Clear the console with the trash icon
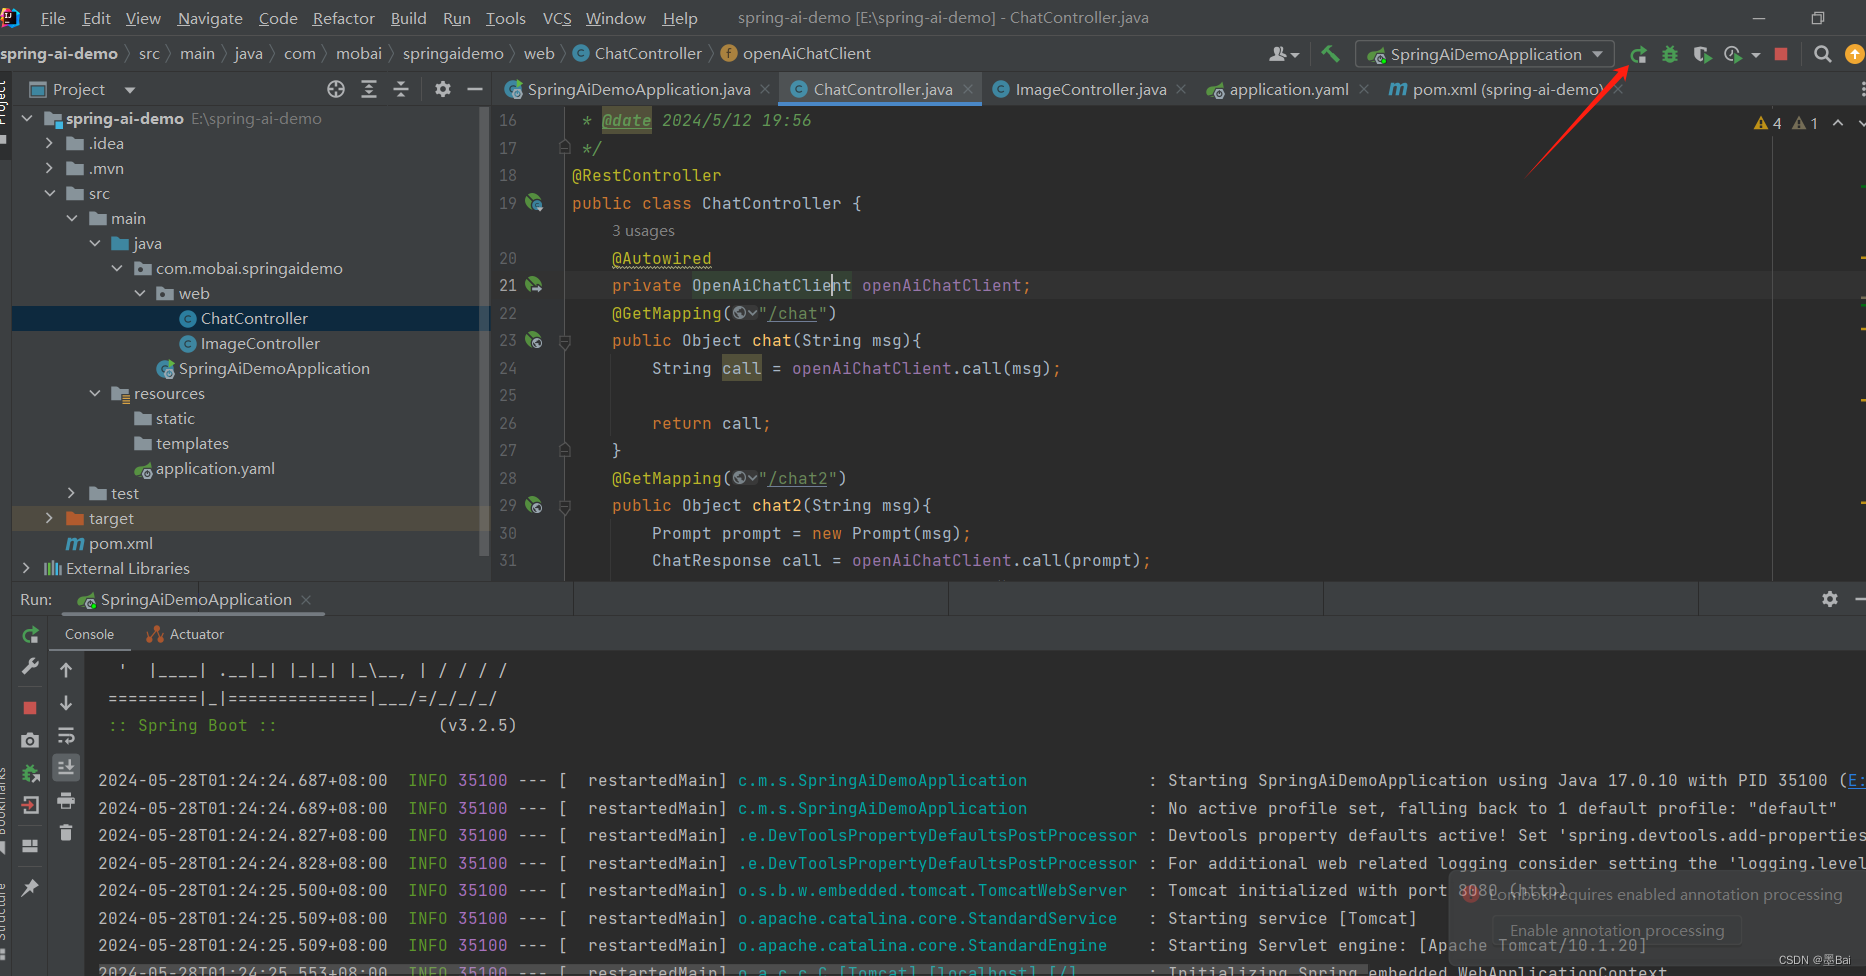Screen dimensions: 1866x976 (x=66, y=832)
